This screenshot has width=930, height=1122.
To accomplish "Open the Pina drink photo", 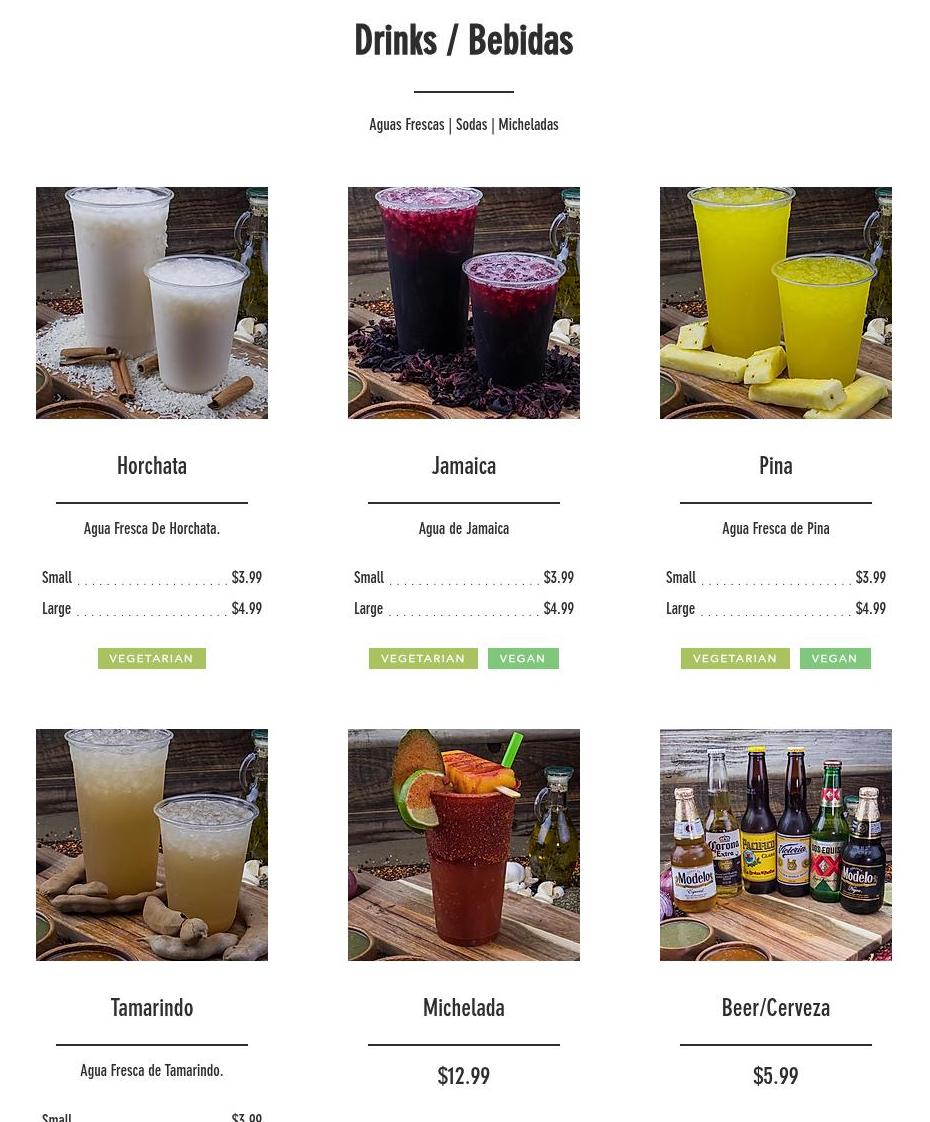I will pyautogui.click(x=775, y=303).
